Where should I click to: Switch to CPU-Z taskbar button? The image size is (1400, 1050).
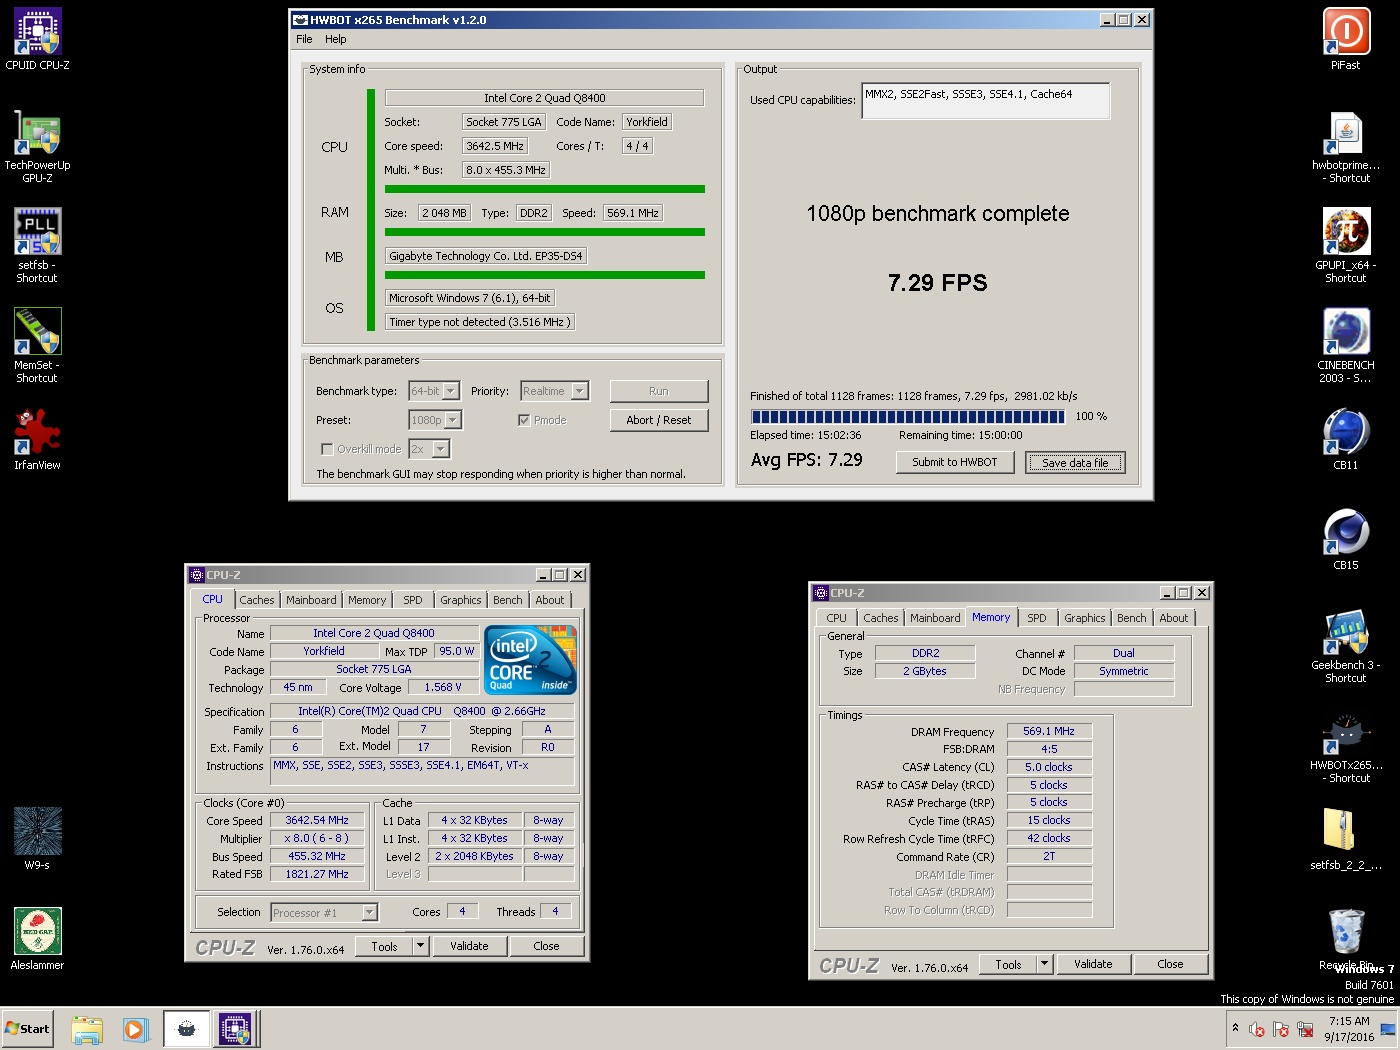[x=235, y=1029]
